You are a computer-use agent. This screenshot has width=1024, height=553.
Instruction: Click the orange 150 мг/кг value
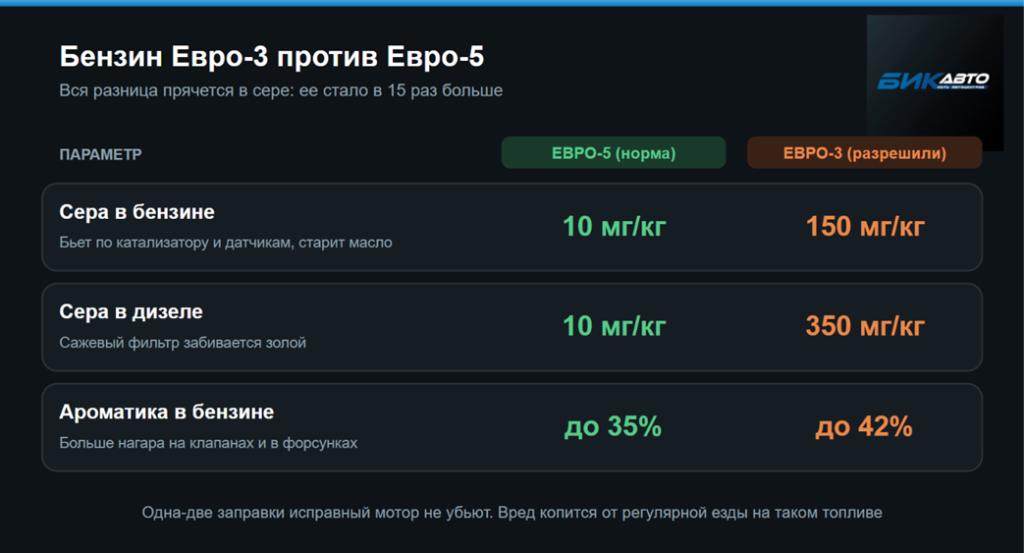click(865, 227)
